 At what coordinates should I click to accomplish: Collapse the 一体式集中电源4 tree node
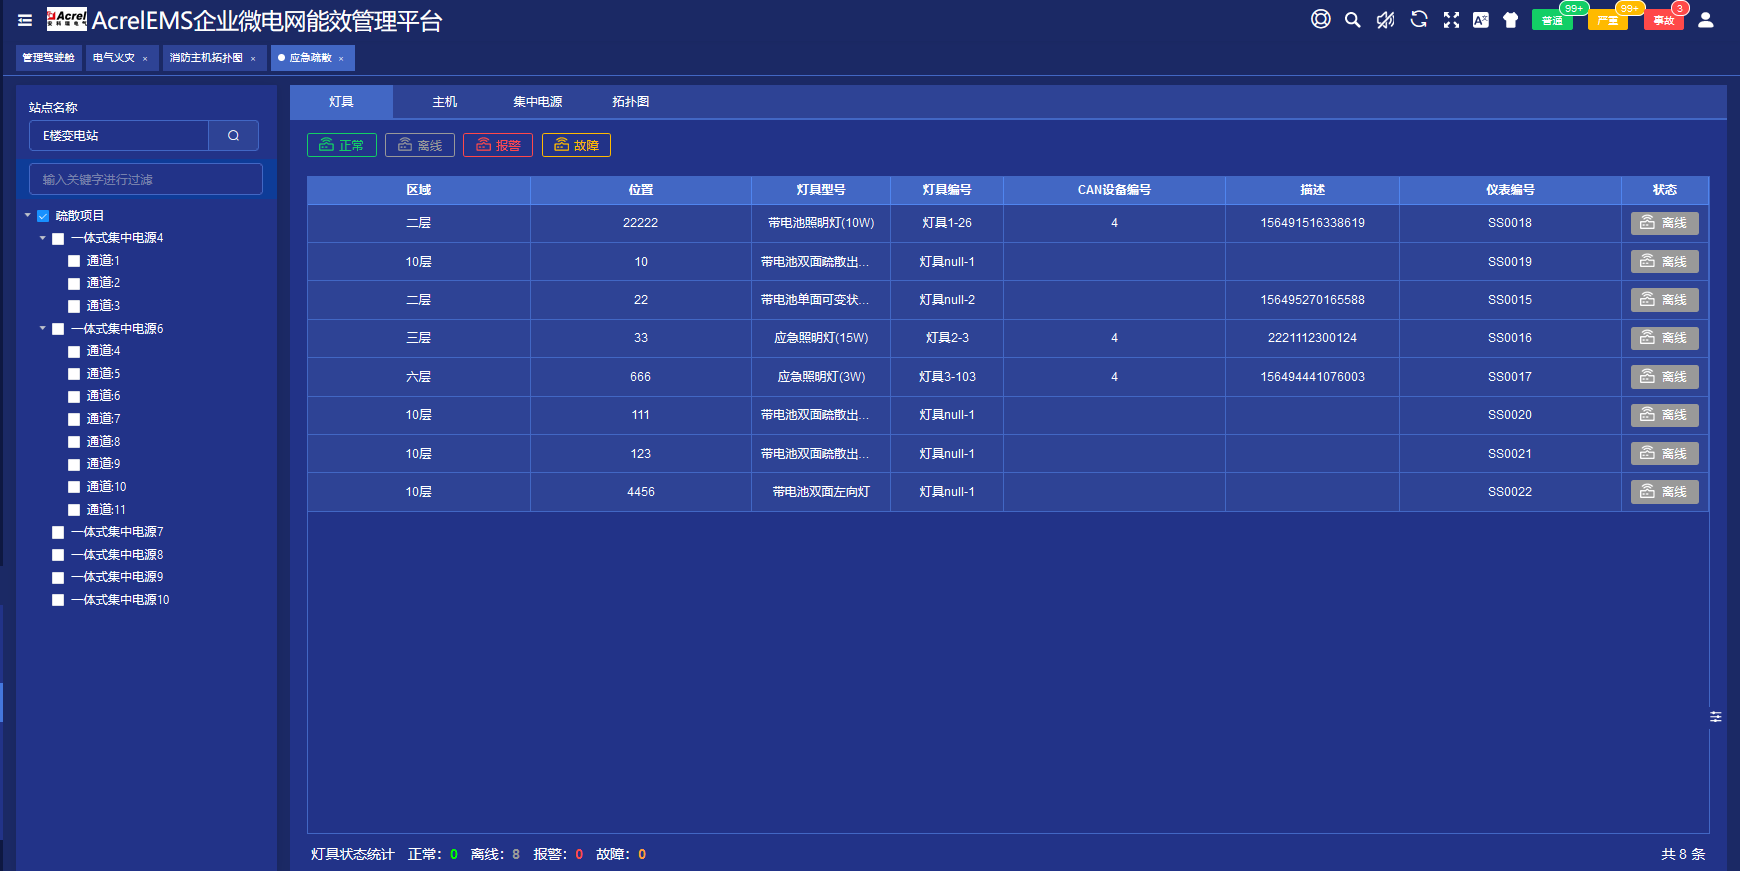[x=43, y=238]
